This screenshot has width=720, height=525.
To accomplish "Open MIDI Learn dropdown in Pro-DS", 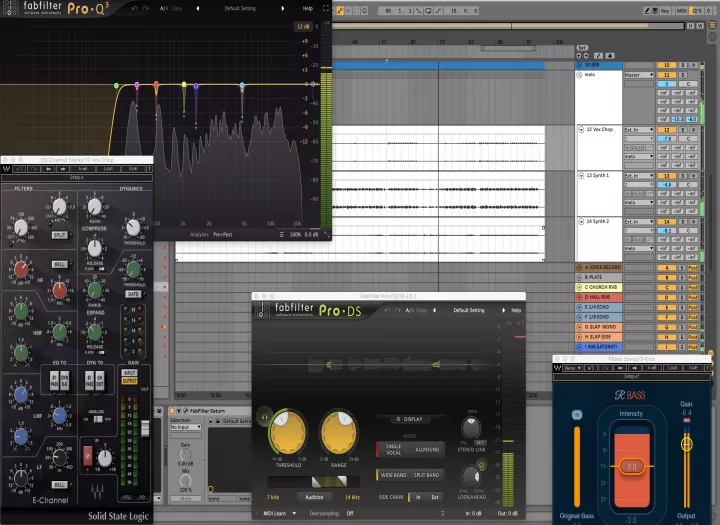I will click(280, 514).
